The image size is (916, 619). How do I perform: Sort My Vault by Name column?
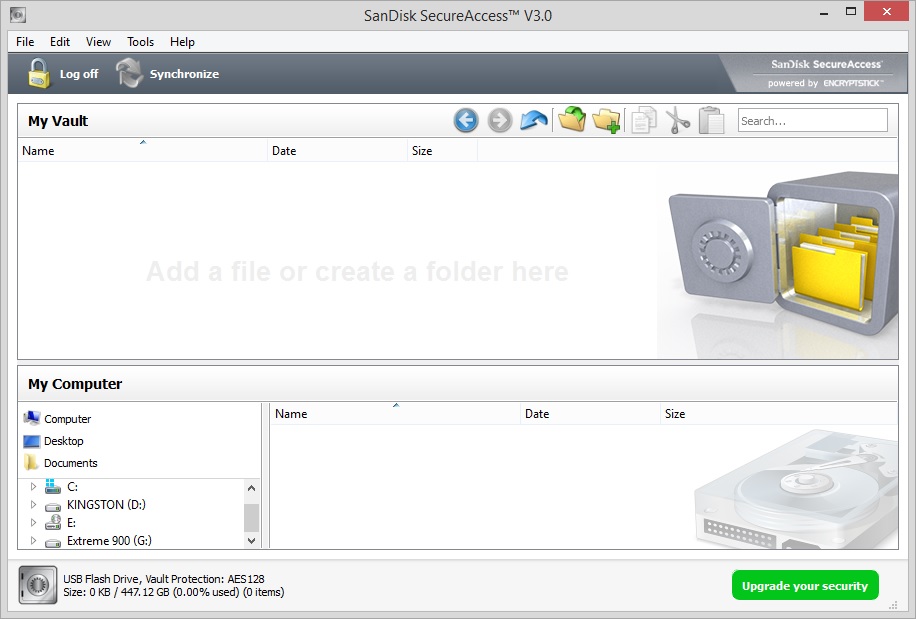(143, 150)
